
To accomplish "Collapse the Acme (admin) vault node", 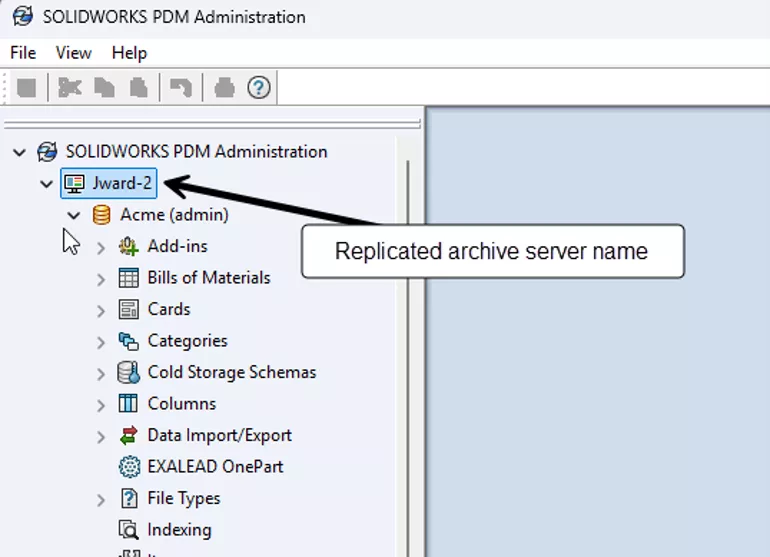I will pyautogui.click(x=74, y=215).
